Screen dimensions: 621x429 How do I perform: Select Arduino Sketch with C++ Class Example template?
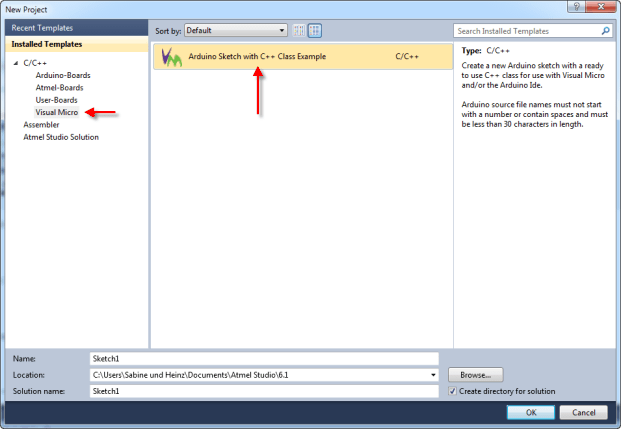[x=303, y=56]
